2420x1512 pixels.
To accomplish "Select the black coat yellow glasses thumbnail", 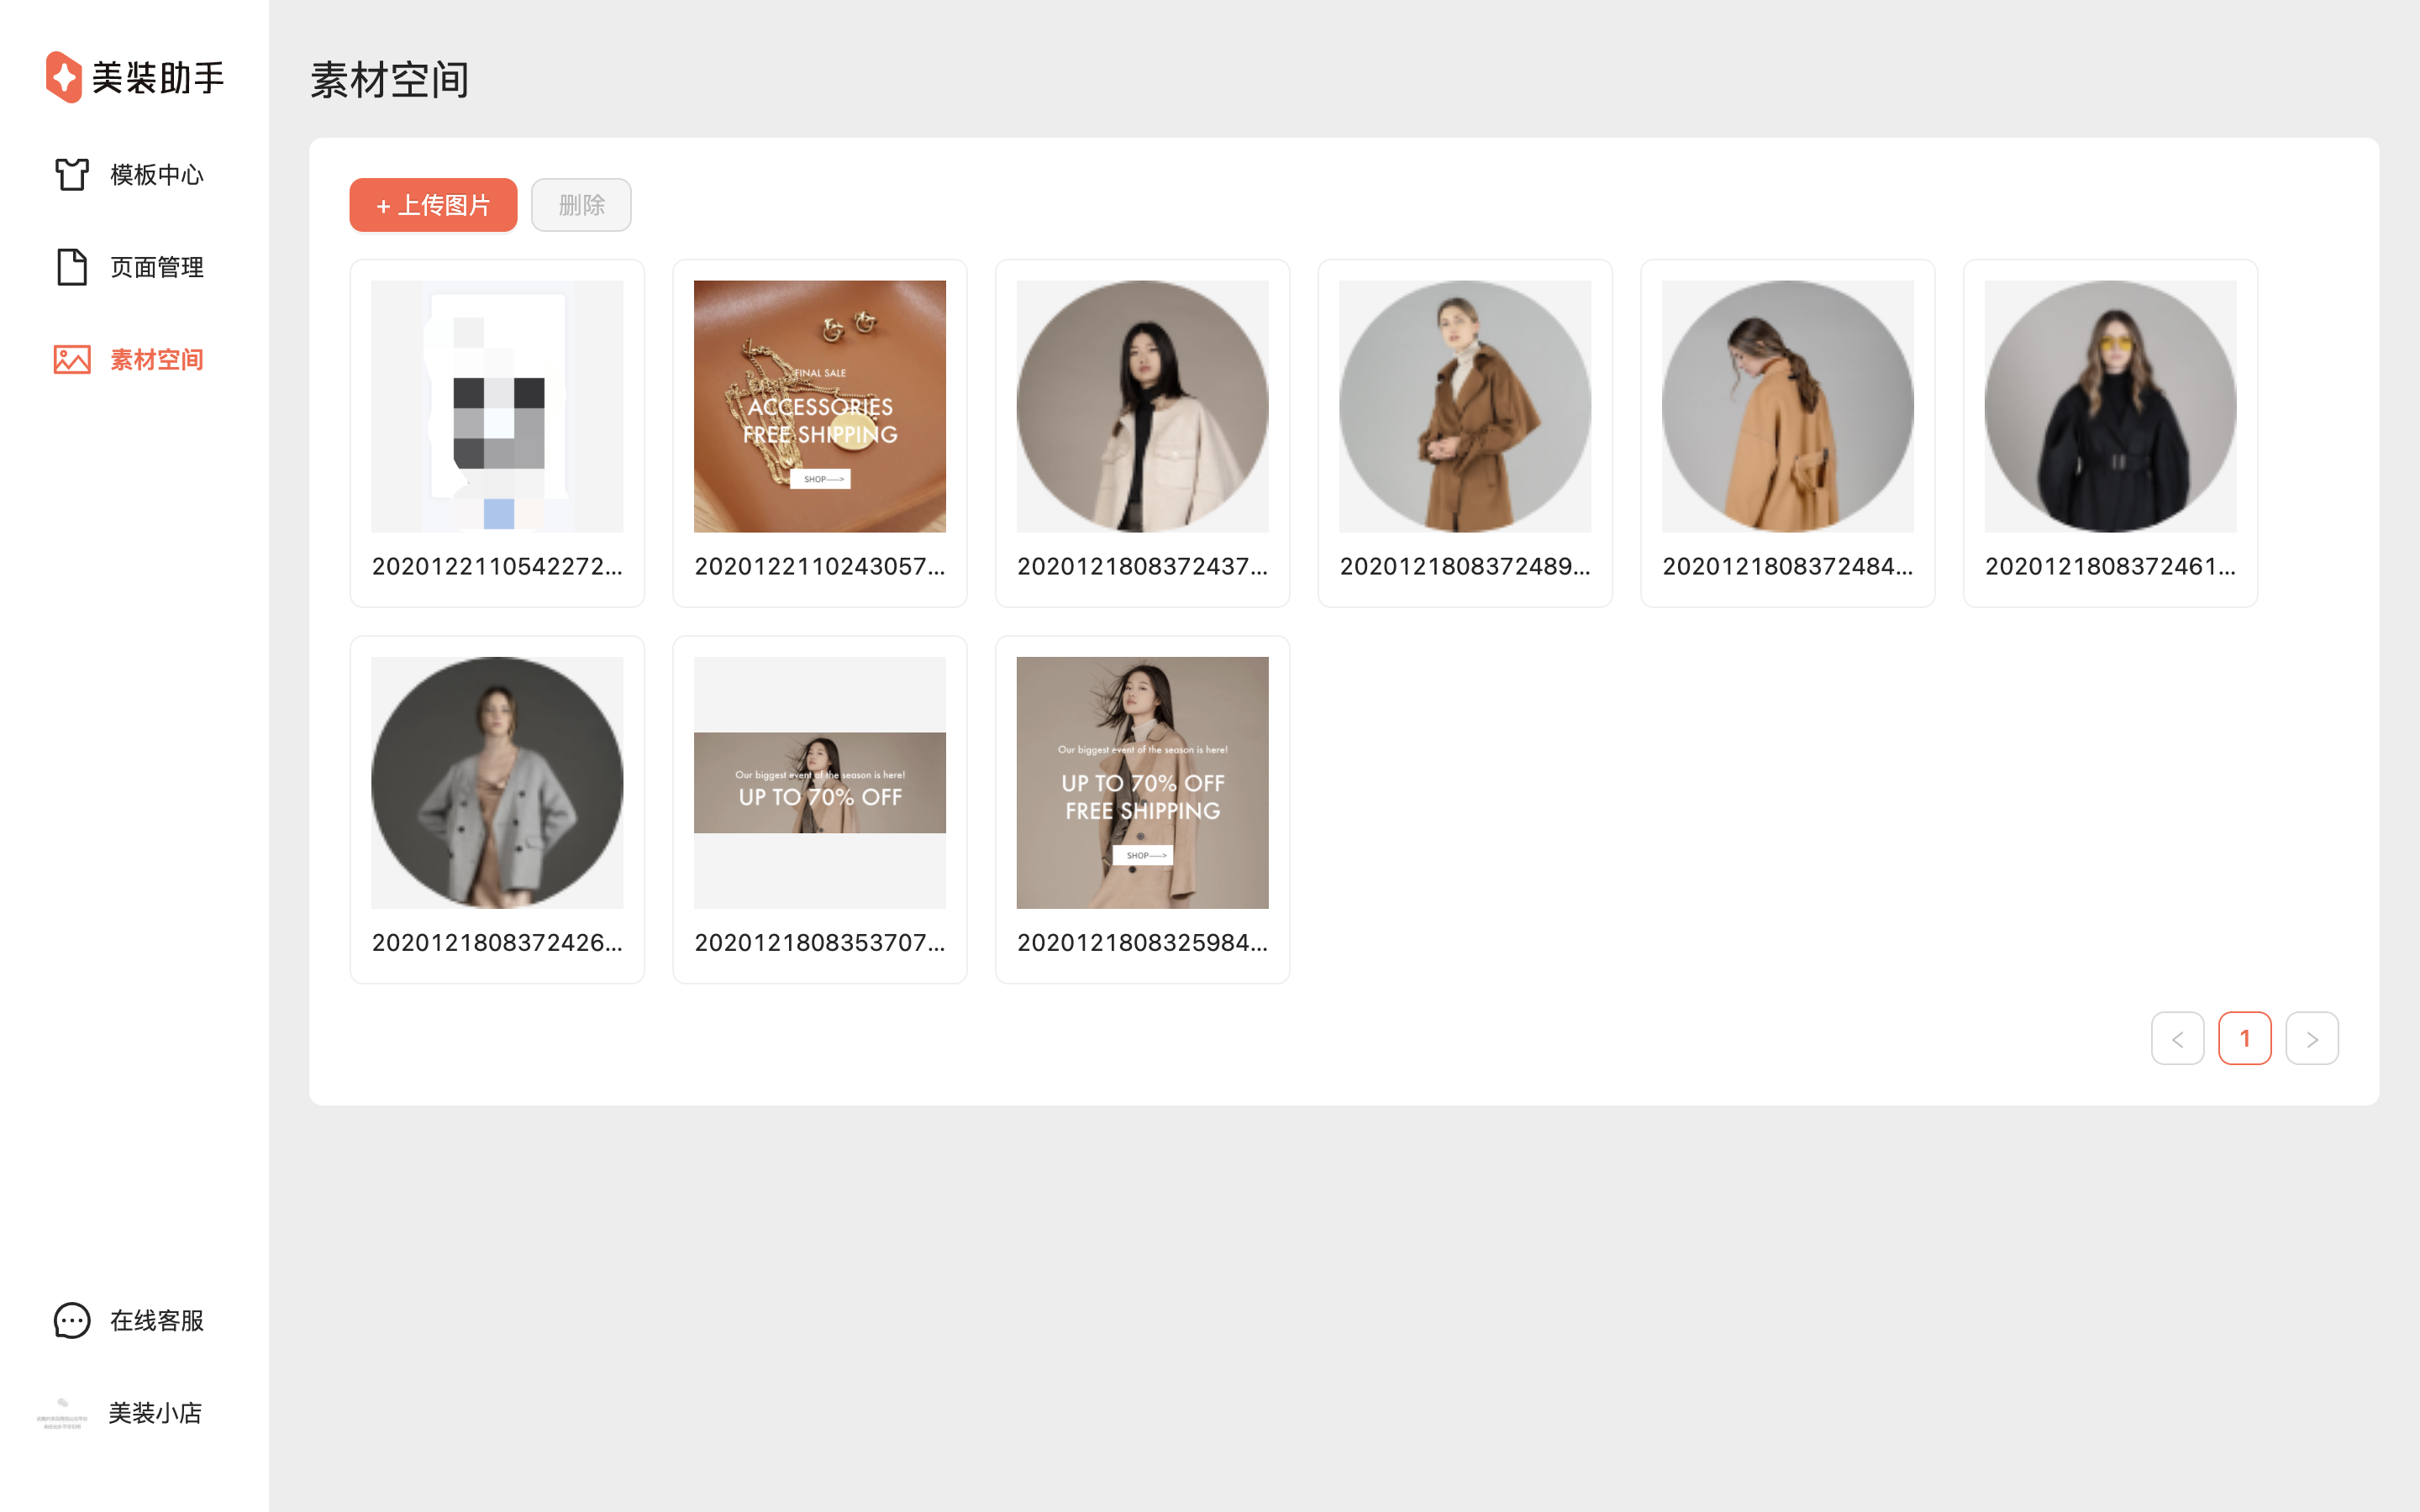I will point(2110,406).
